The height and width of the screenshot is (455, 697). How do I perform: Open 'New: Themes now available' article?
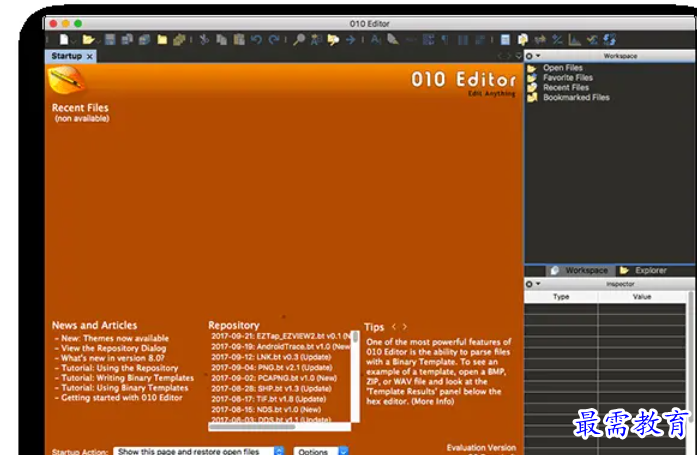[115, 338]
